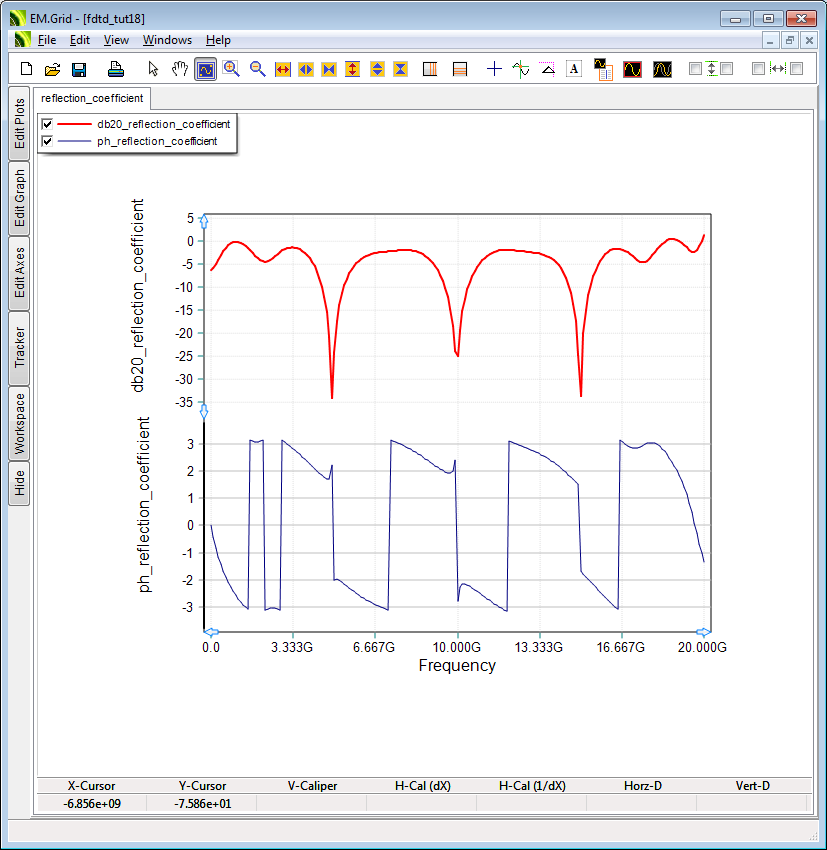Open the Tracker side panel
Image resolution: width=827 pixels, height=850 pixels.
point(19,347)
